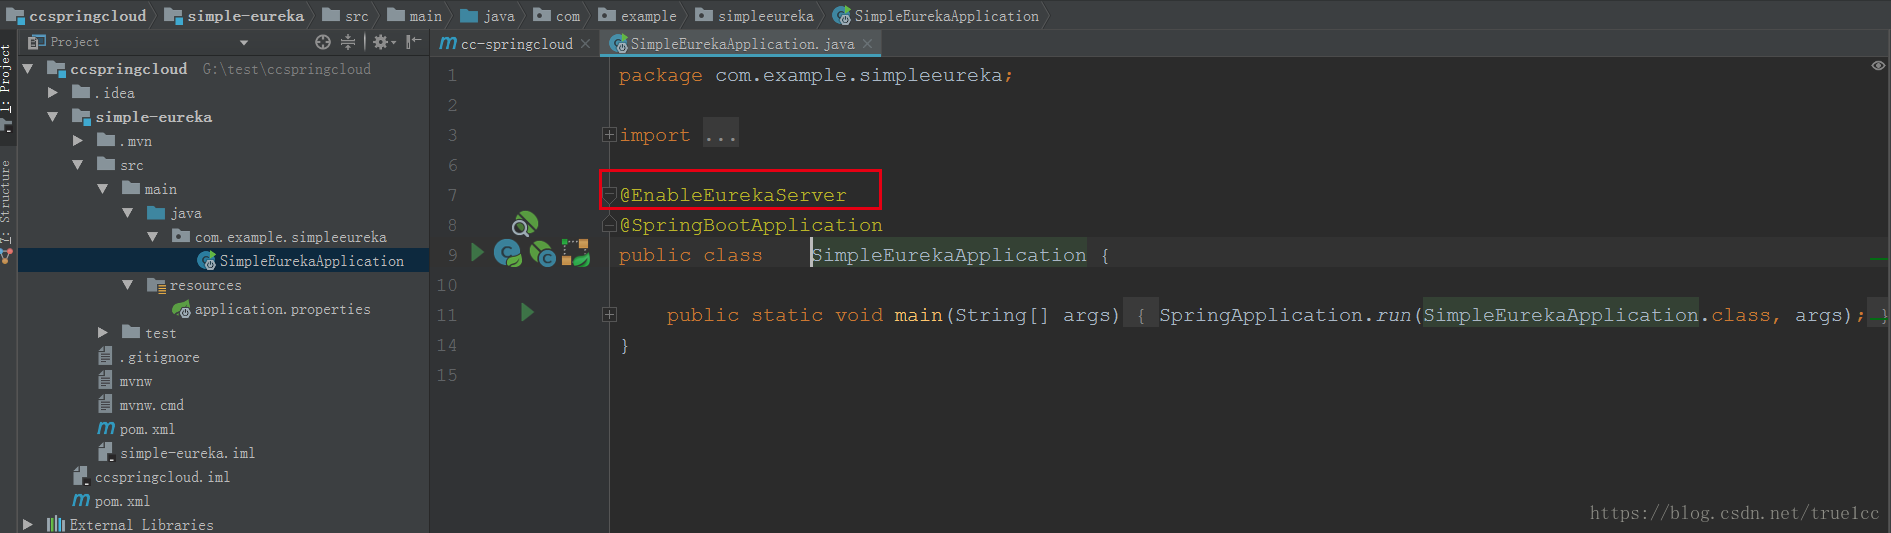Close the SimpleEurekaApplication.java tab
The image size is (1891, 533).
tap(867, 44)
